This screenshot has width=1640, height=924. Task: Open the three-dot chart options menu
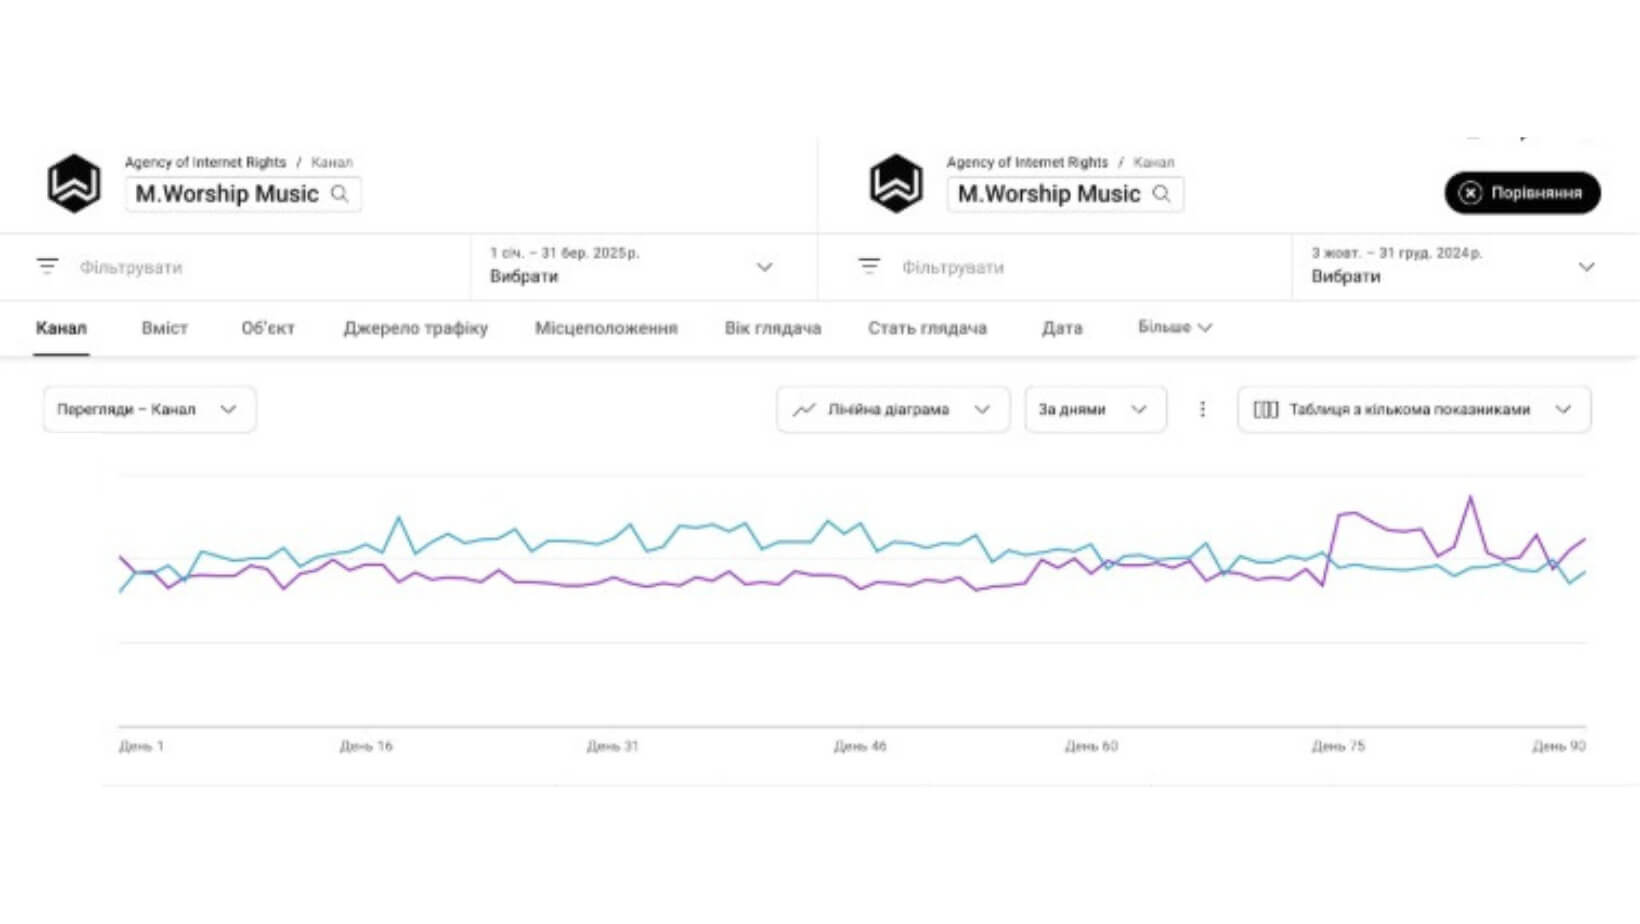(1202, 409)
